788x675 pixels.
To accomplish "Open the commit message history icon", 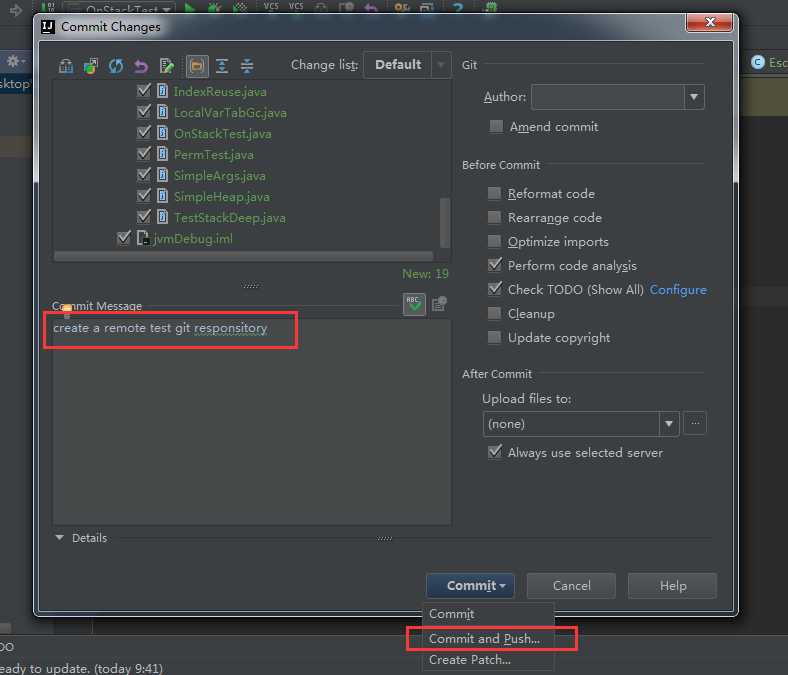I will coord(439,304).
